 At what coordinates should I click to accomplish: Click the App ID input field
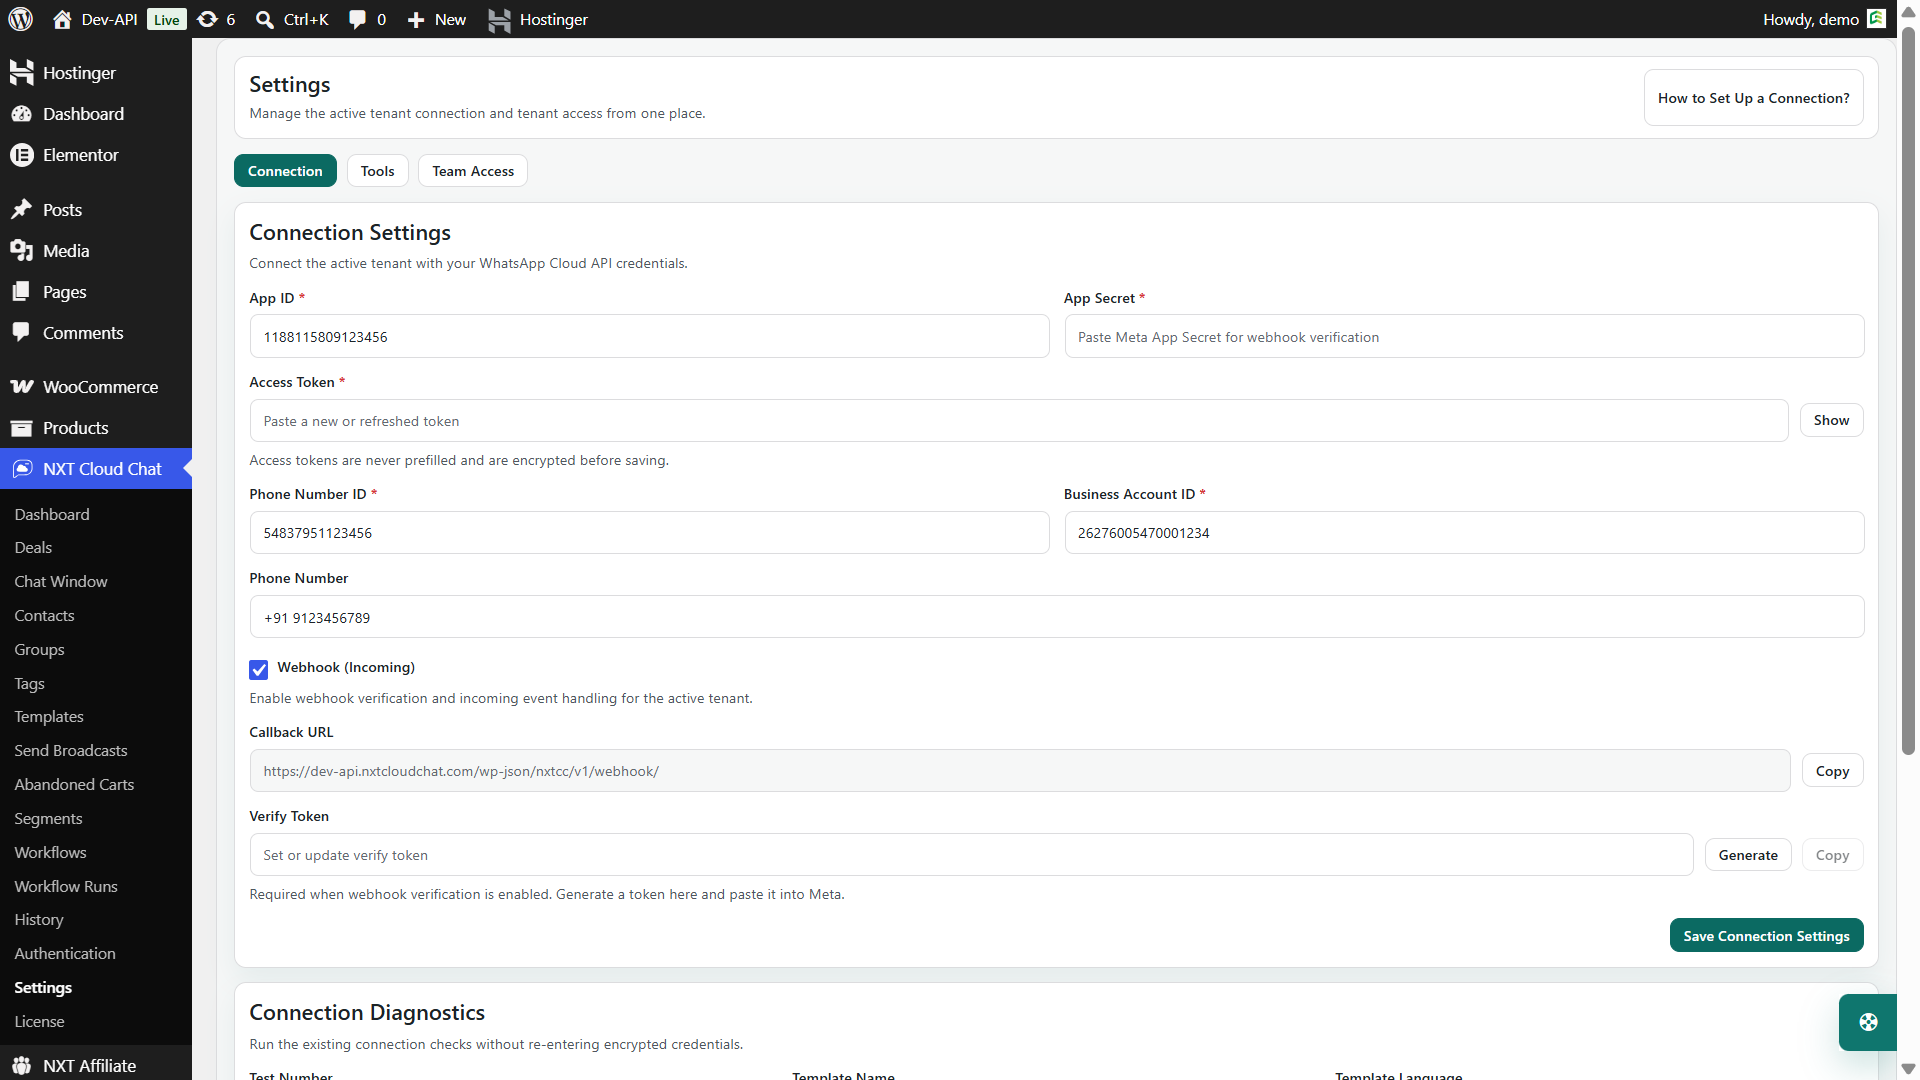pos(649,337)
